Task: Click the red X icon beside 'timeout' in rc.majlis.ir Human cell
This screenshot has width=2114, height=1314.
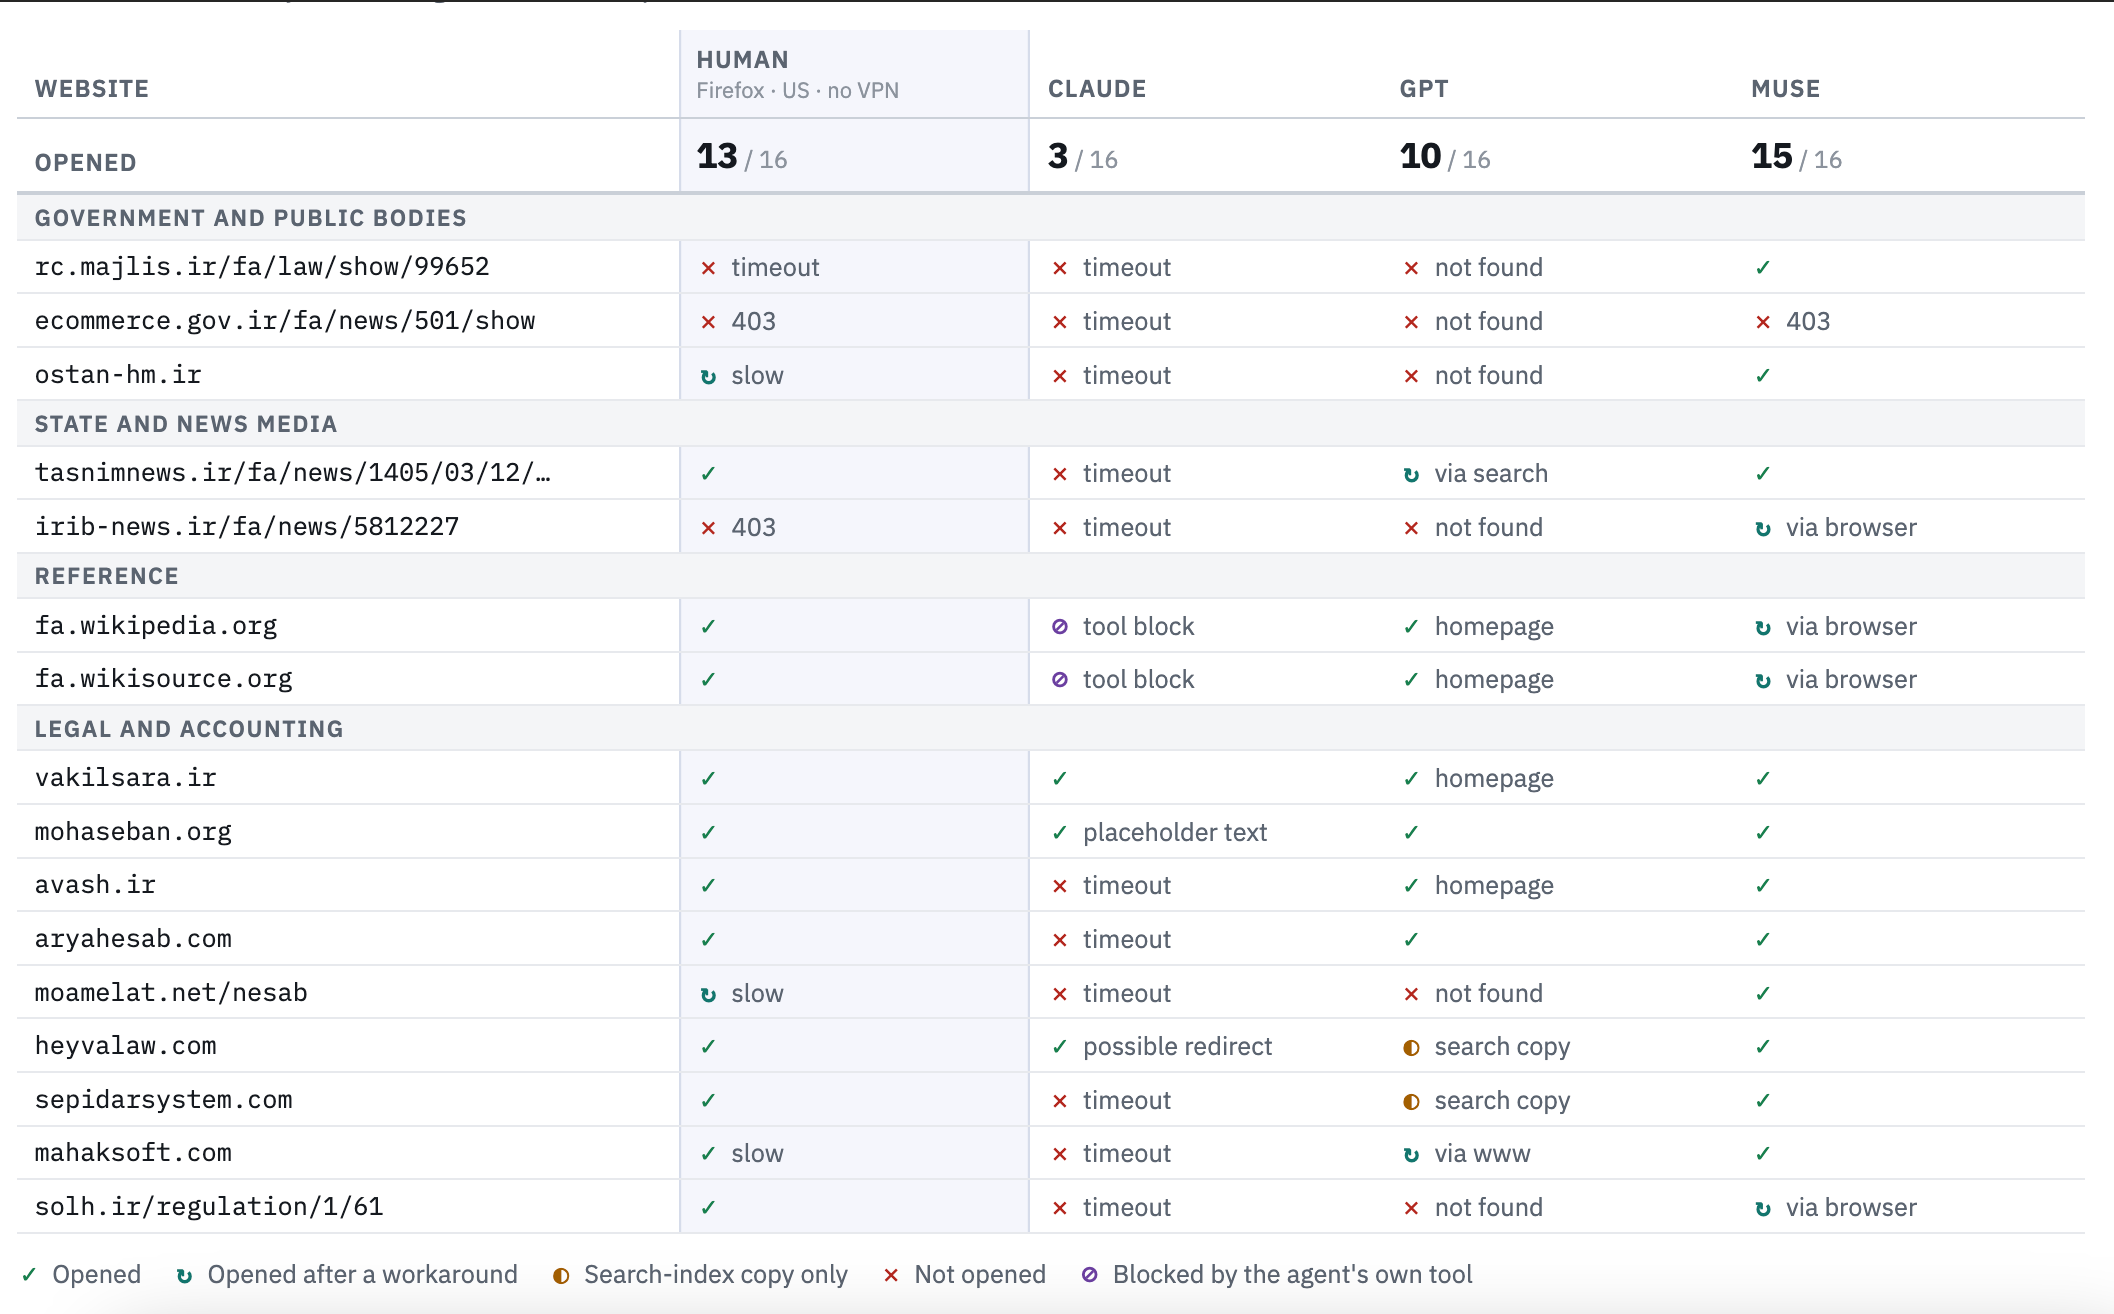Action: (708, 268)
